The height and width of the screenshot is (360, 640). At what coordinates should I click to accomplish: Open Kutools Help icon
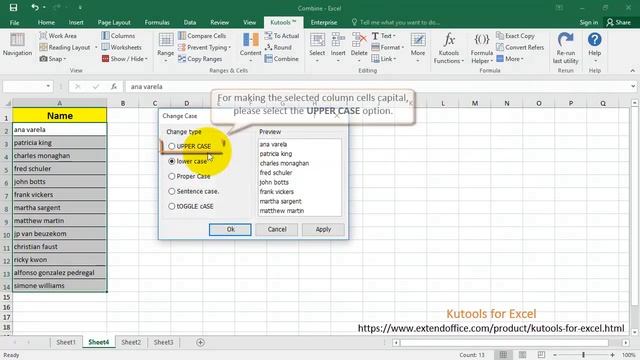595,40
